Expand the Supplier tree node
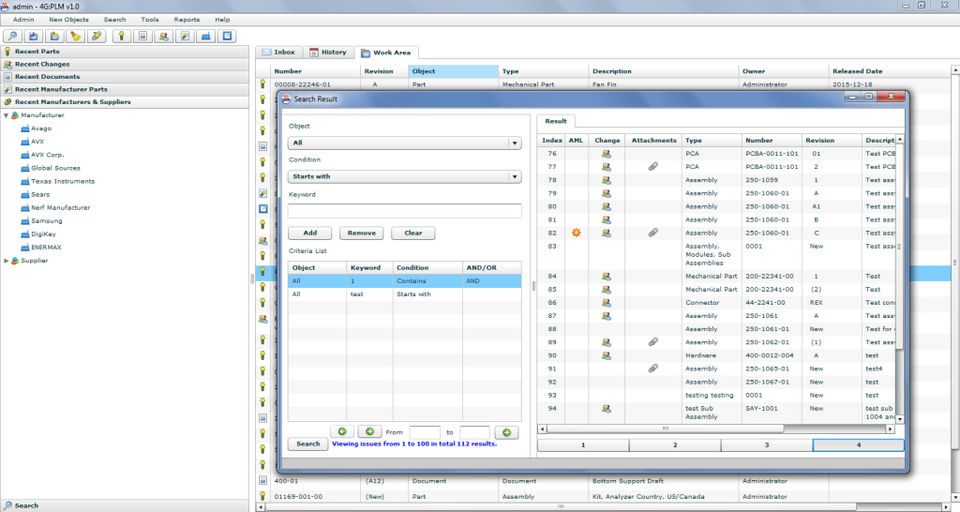 point(6,261)
